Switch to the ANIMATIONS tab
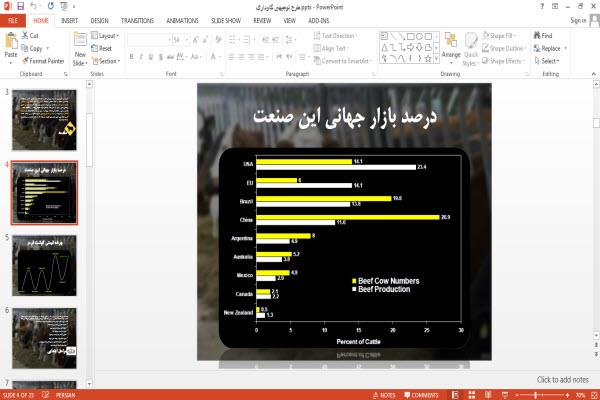Viewport: 600px width, 400px height. pos(183,21)
